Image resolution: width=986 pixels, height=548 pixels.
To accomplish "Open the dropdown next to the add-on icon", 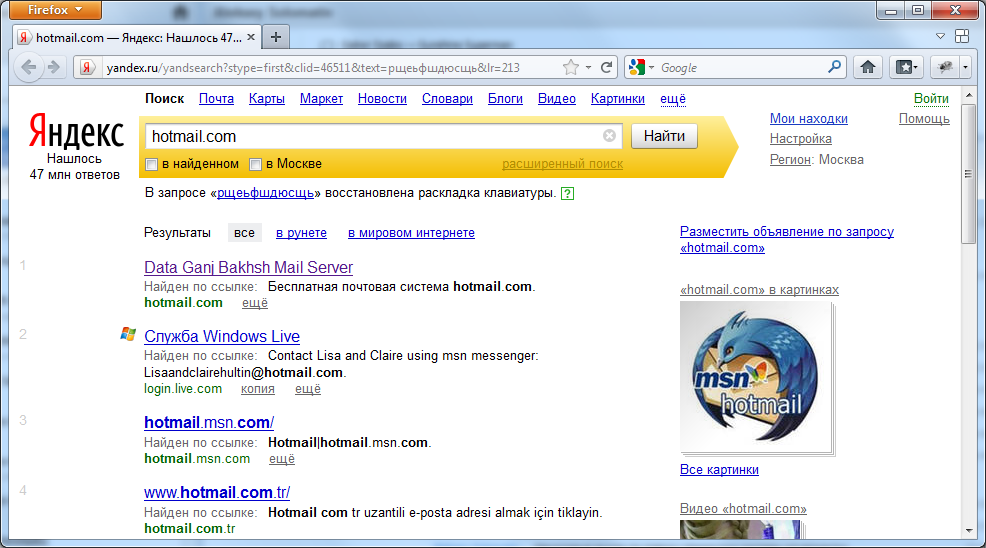I will [x=965, y=67].
